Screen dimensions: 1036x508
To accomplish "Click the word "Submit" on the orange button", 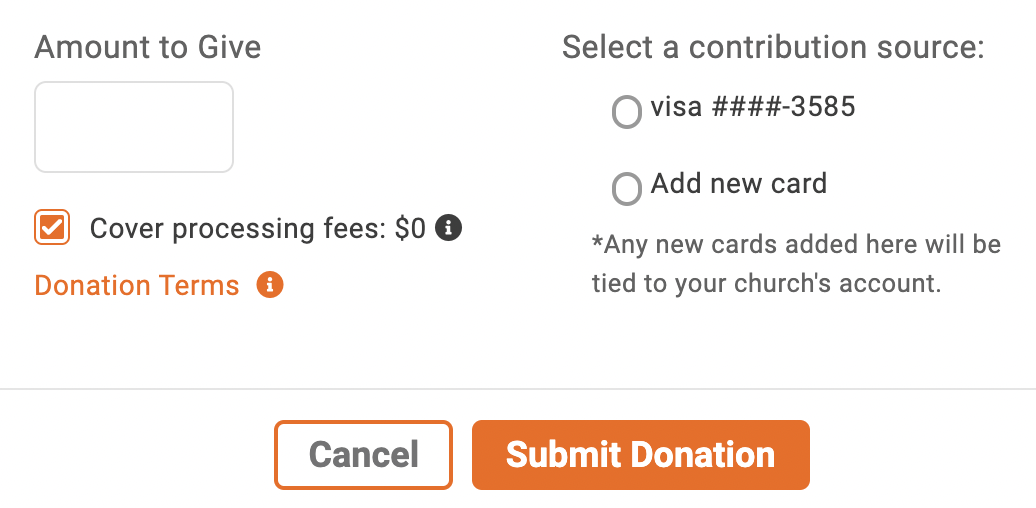I will point(564,455).
